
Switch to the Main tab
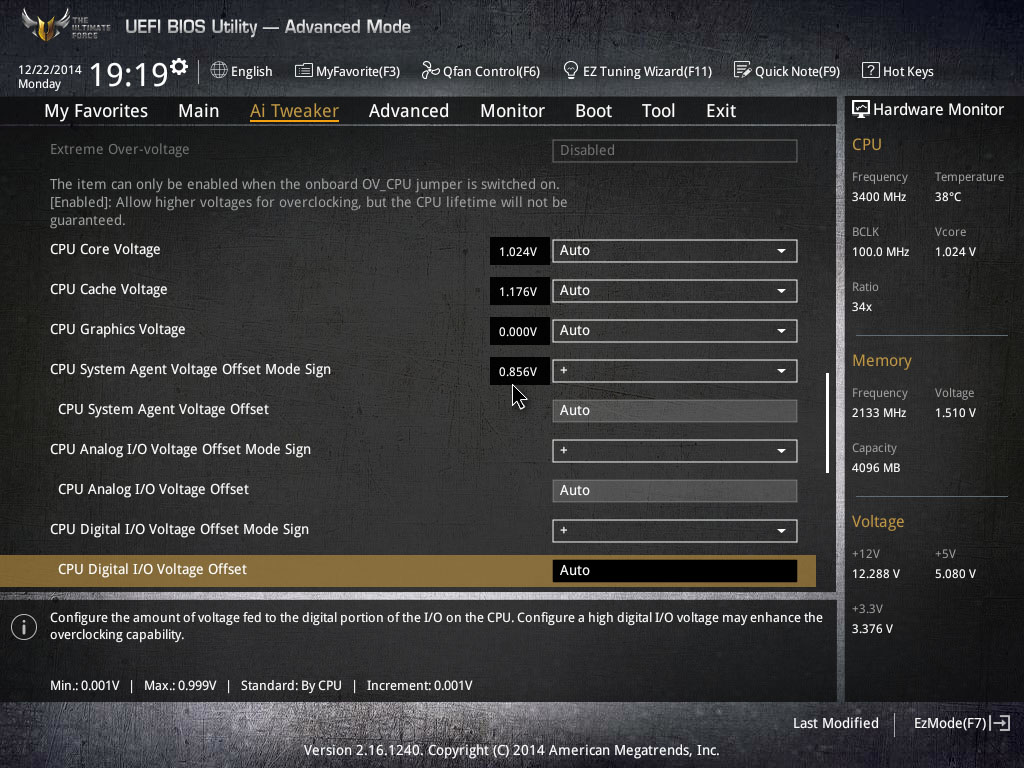point(199,111)
